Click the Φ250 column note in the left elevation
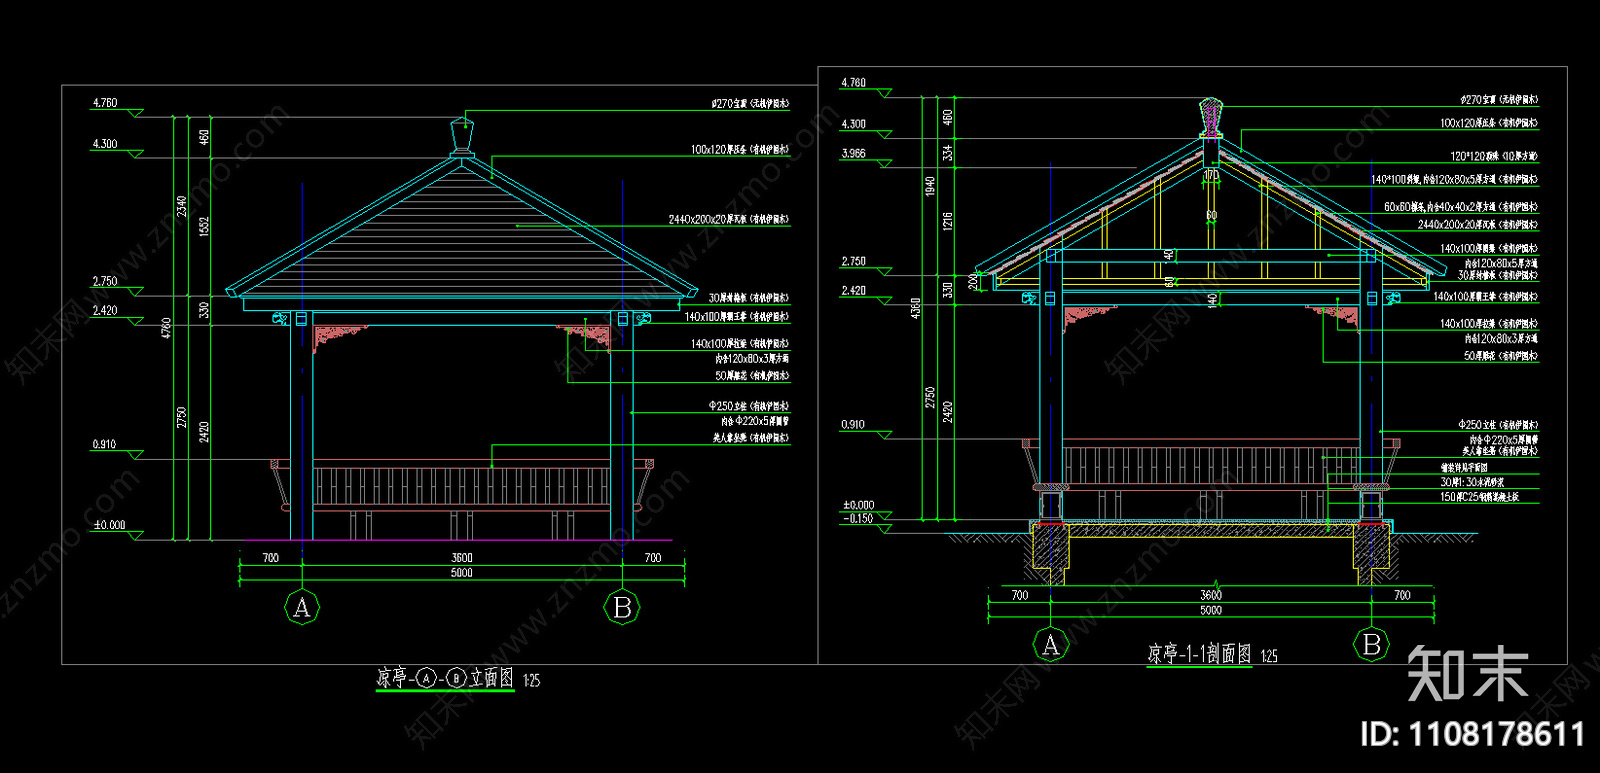Viewport: 1600px width, 773px height. coord(749,406)
